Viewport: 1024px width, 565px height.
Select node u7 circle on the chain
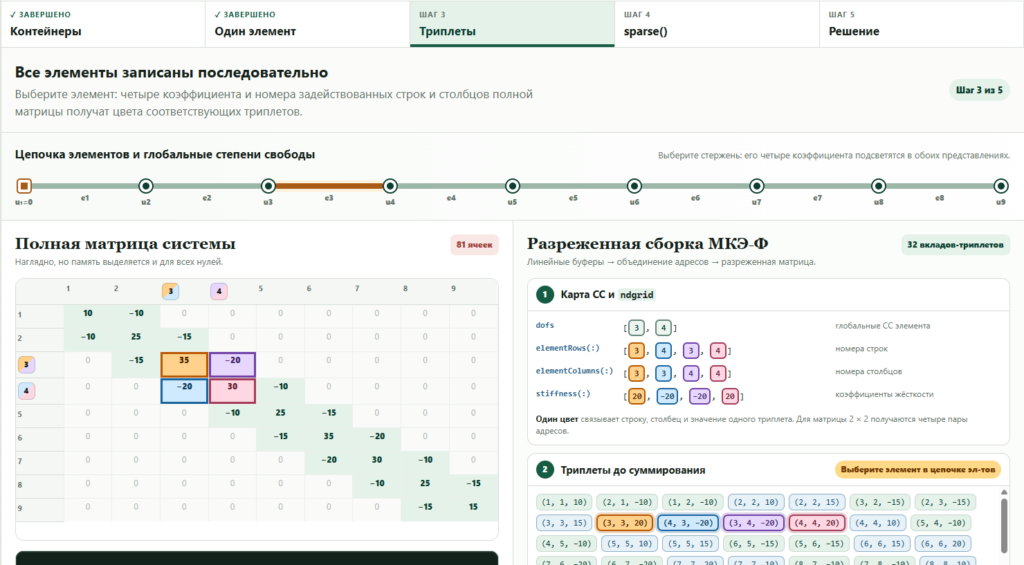click(x=756, y=186)
